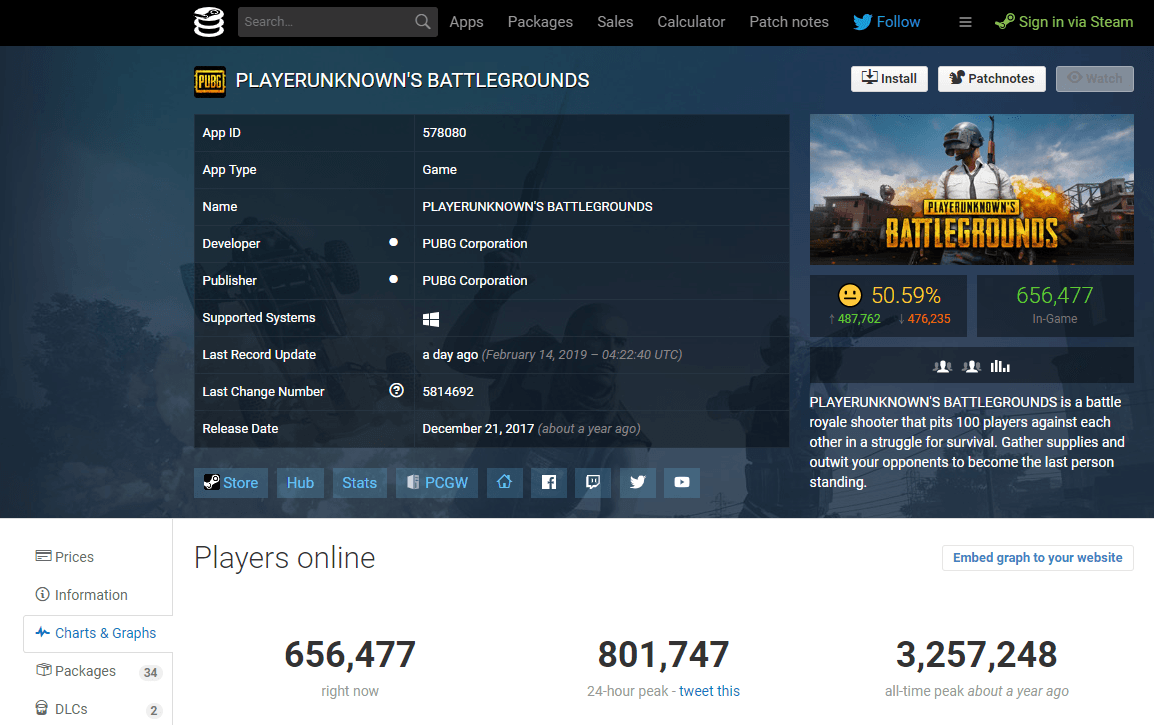This screenshot has height=725, width=1154.
Task: Click the PUBG Corporation publisher link
Action: pyautogui.click(x=475, y=280)
